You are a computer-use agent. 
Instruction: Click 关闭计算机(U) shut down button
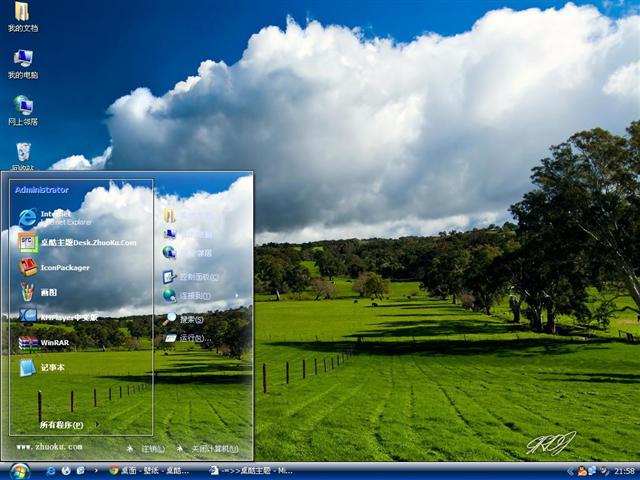(208, 449)
